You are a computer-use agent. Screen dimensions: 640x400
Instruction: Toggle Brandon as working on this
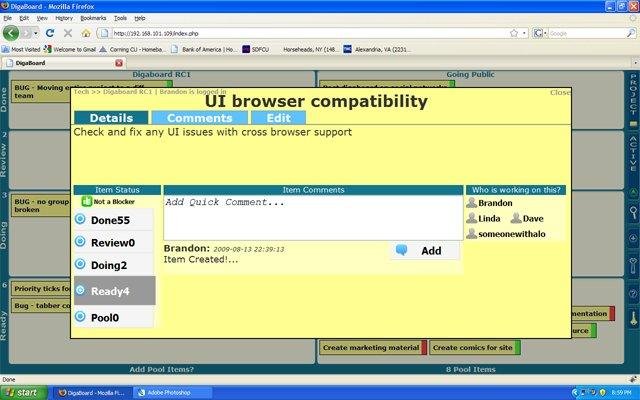pos(489,203)
